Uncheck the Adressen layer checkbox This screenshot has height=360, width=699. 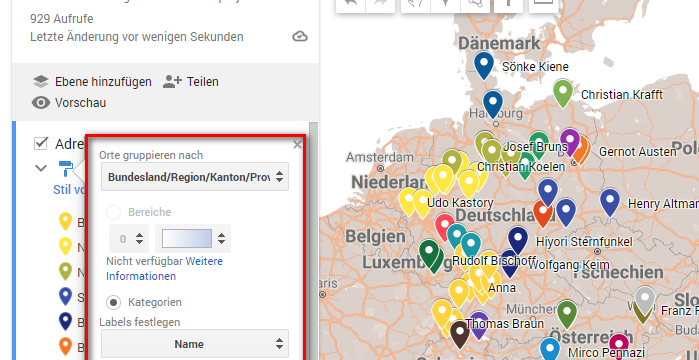pyautogui.click(x=41, y=143)
